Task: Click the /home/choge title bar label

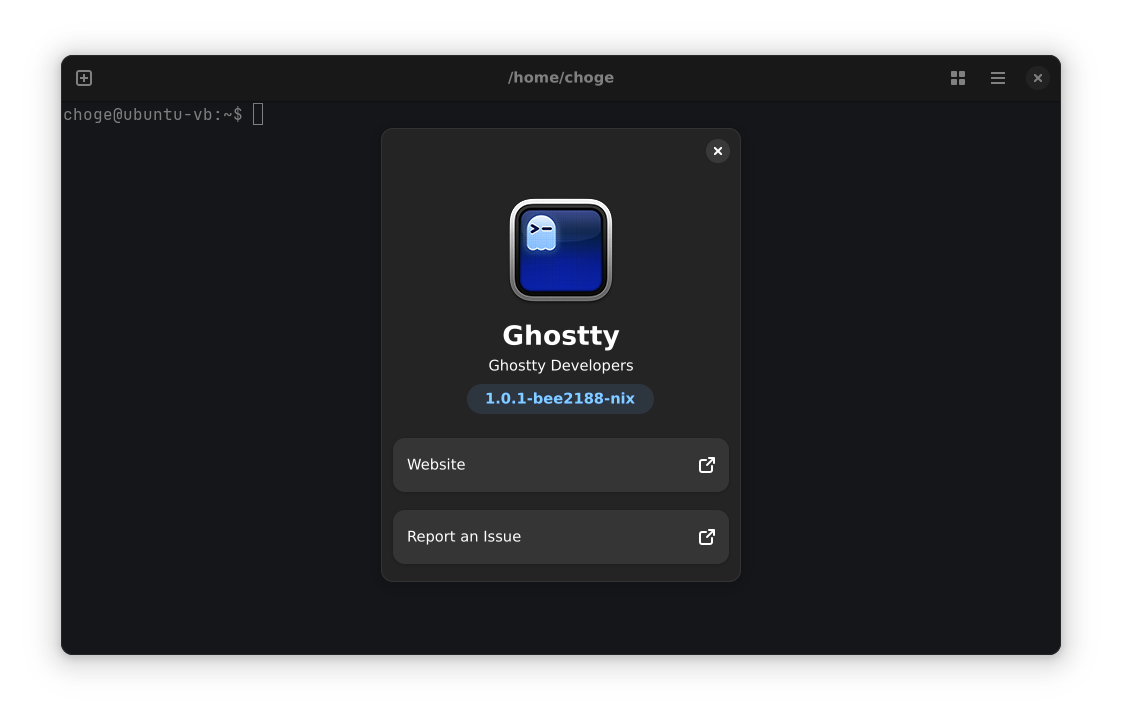Action: 561,77
